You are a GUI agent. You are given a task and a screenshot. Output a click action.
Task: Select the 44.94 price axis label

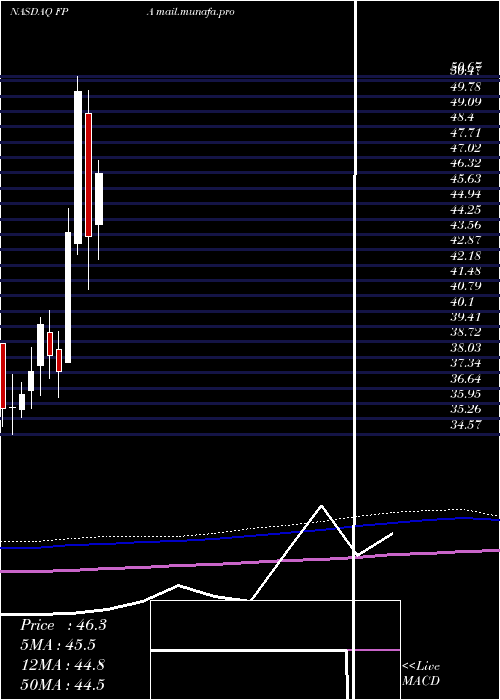(x=466, y=194)
